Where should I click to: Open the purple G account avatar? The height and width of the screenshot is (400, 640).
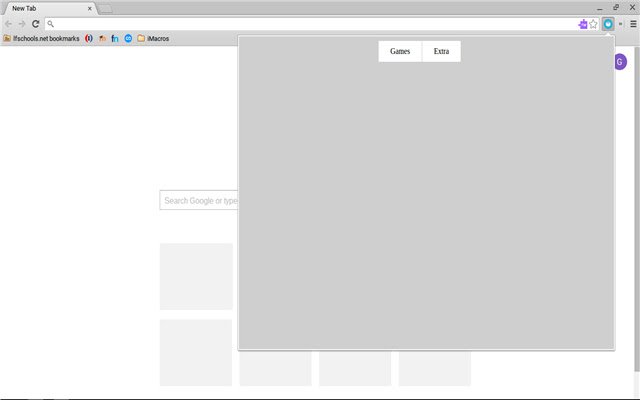pos(620,62)
